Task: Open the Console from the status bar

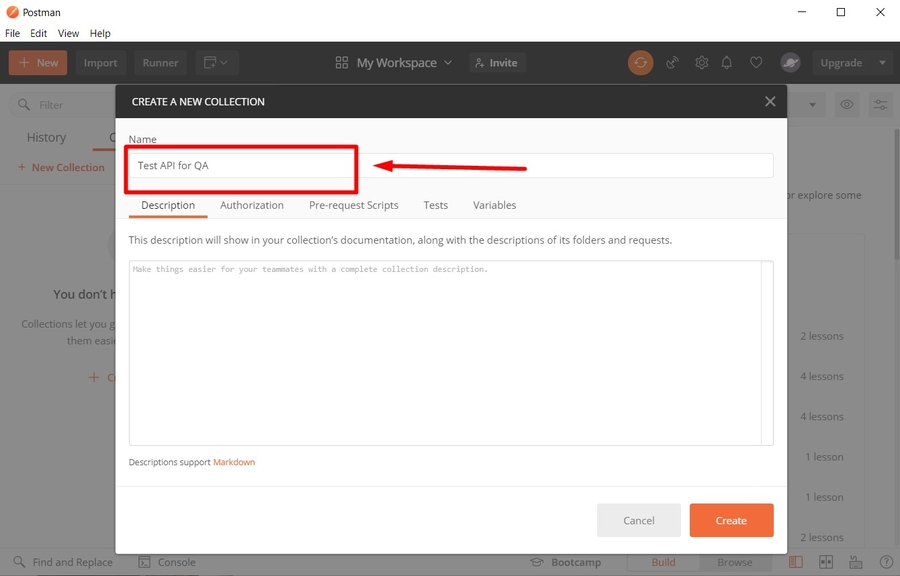Action: [167, 562]
